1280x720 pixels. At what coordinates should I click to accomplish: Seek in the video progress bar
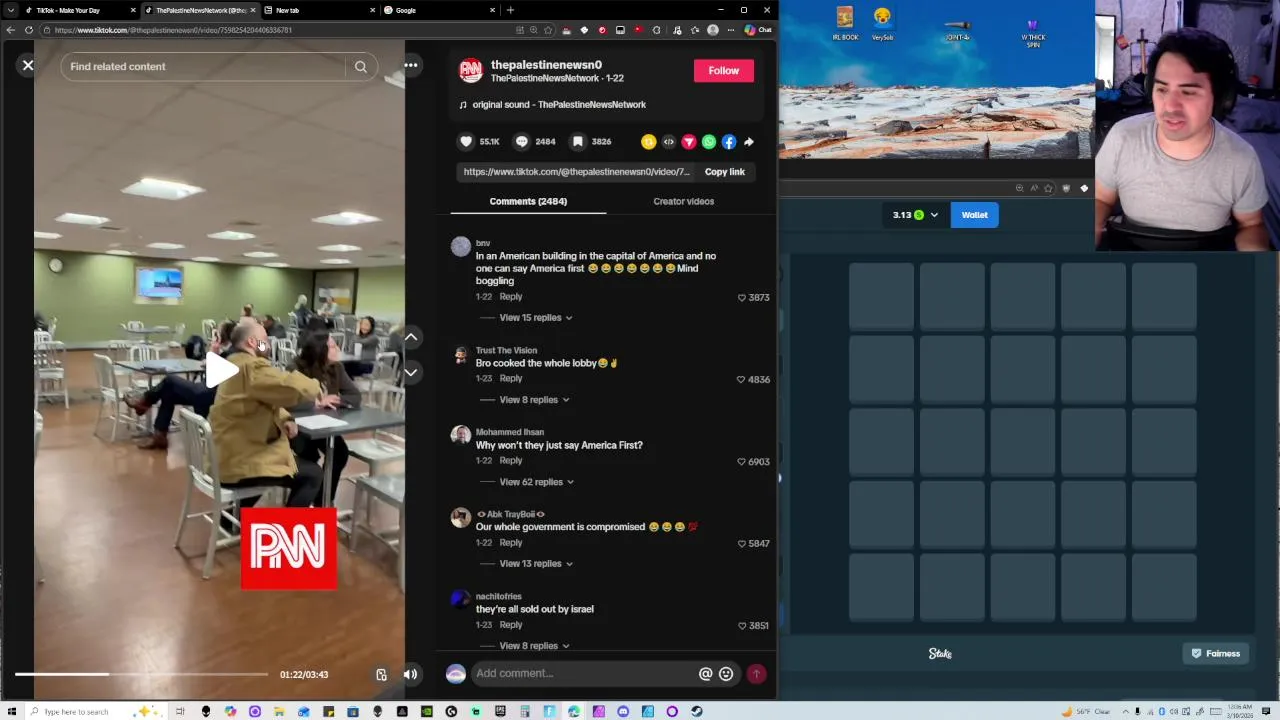click(141, 674)
